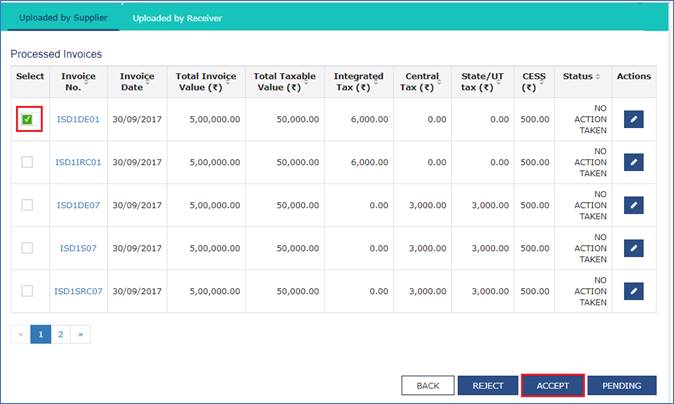This screenshot has height=404, width=674.
Task: Sort by Integrated Tax column
Action: pos(358,82)
